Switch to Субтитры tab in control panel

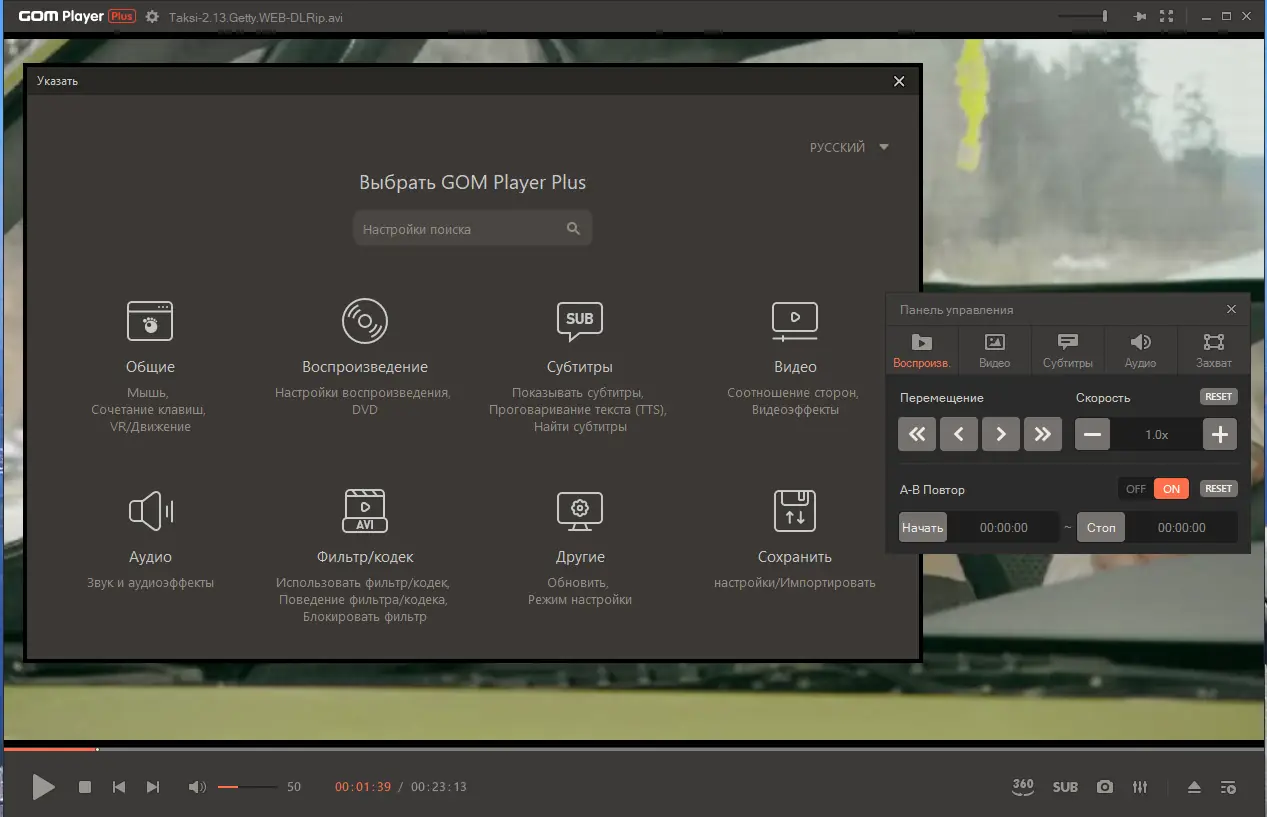coord(1068,351)
